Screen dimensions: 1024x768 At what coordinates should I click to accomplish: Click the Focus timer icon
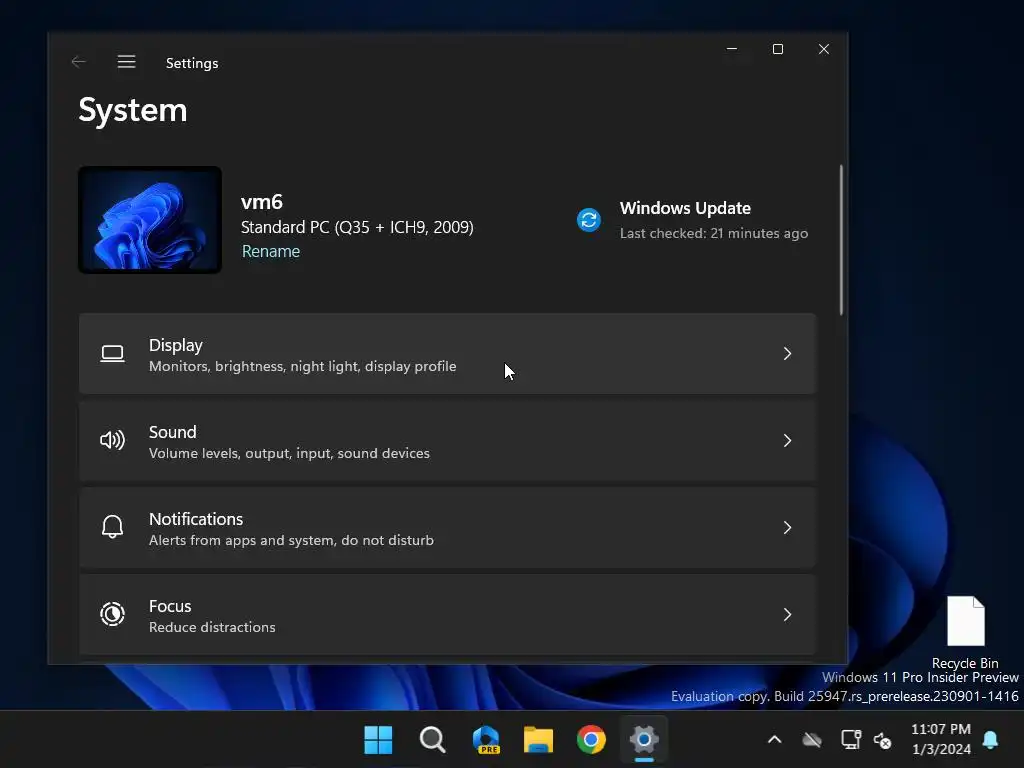(112, 614)
